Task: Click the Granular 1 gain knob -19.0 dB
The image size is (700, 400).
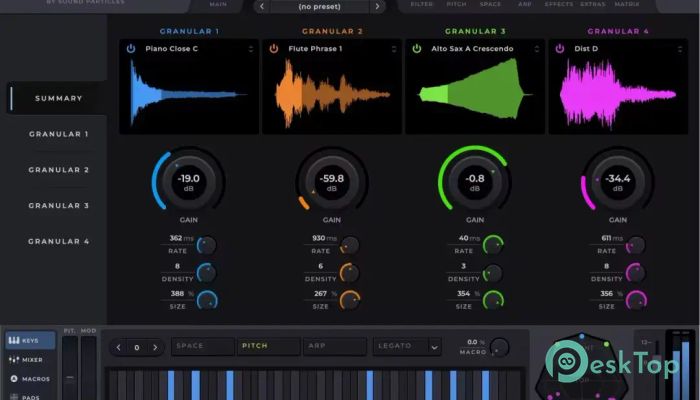Action: pos(188,181)
